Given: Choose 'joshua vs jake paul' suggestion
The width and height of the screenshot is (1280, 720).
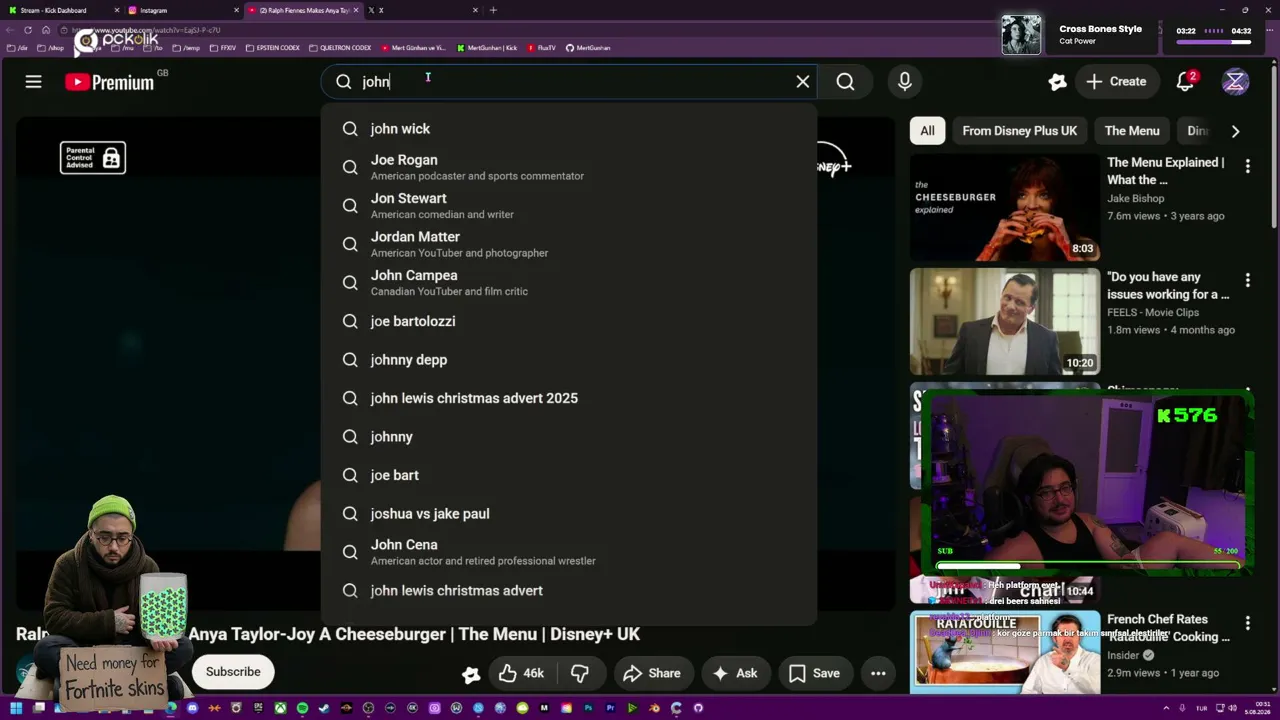Looking at the screenshot, I should (568, 514).
